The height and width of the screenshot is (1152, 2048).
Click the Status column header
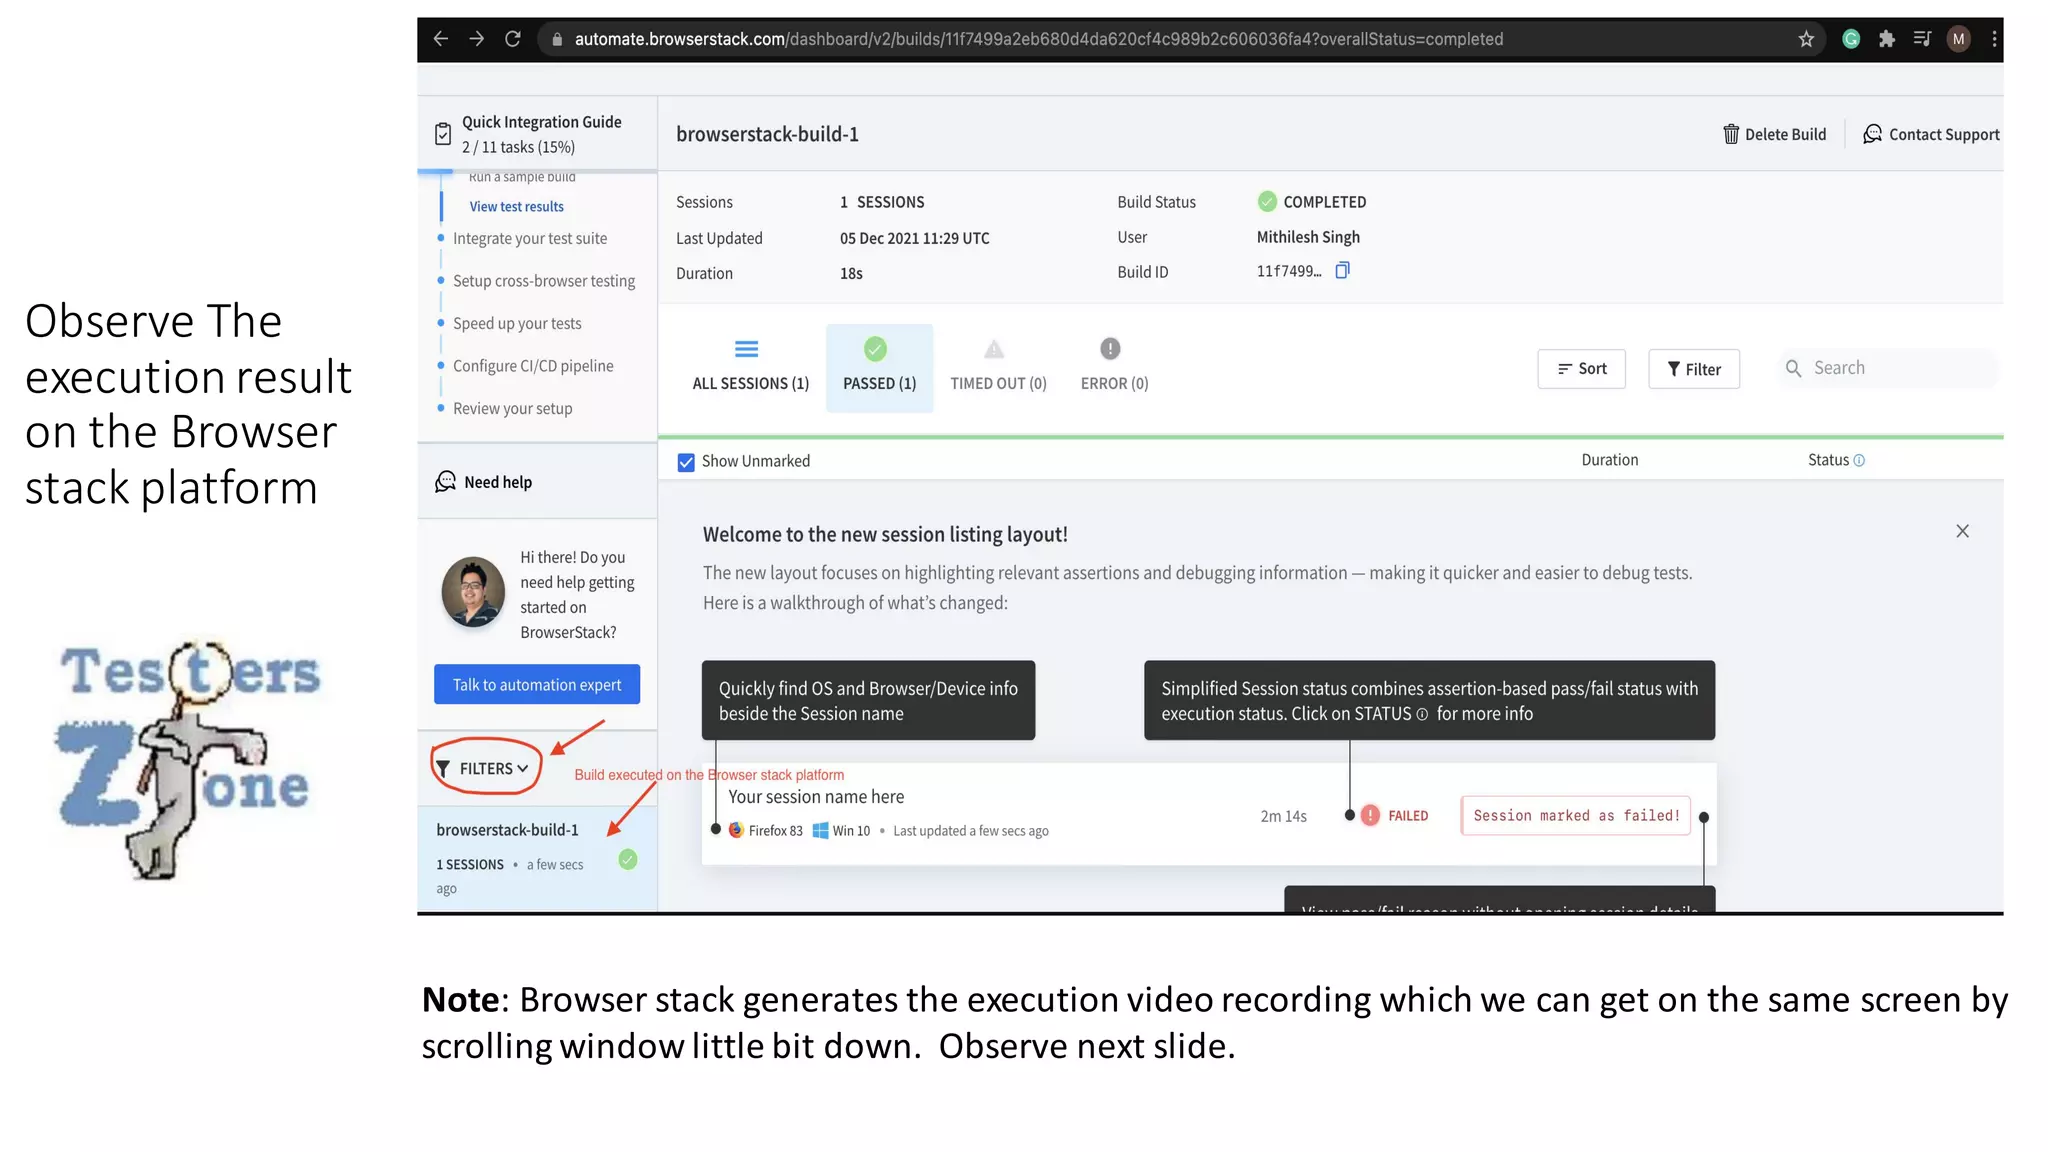point(1828,460)
